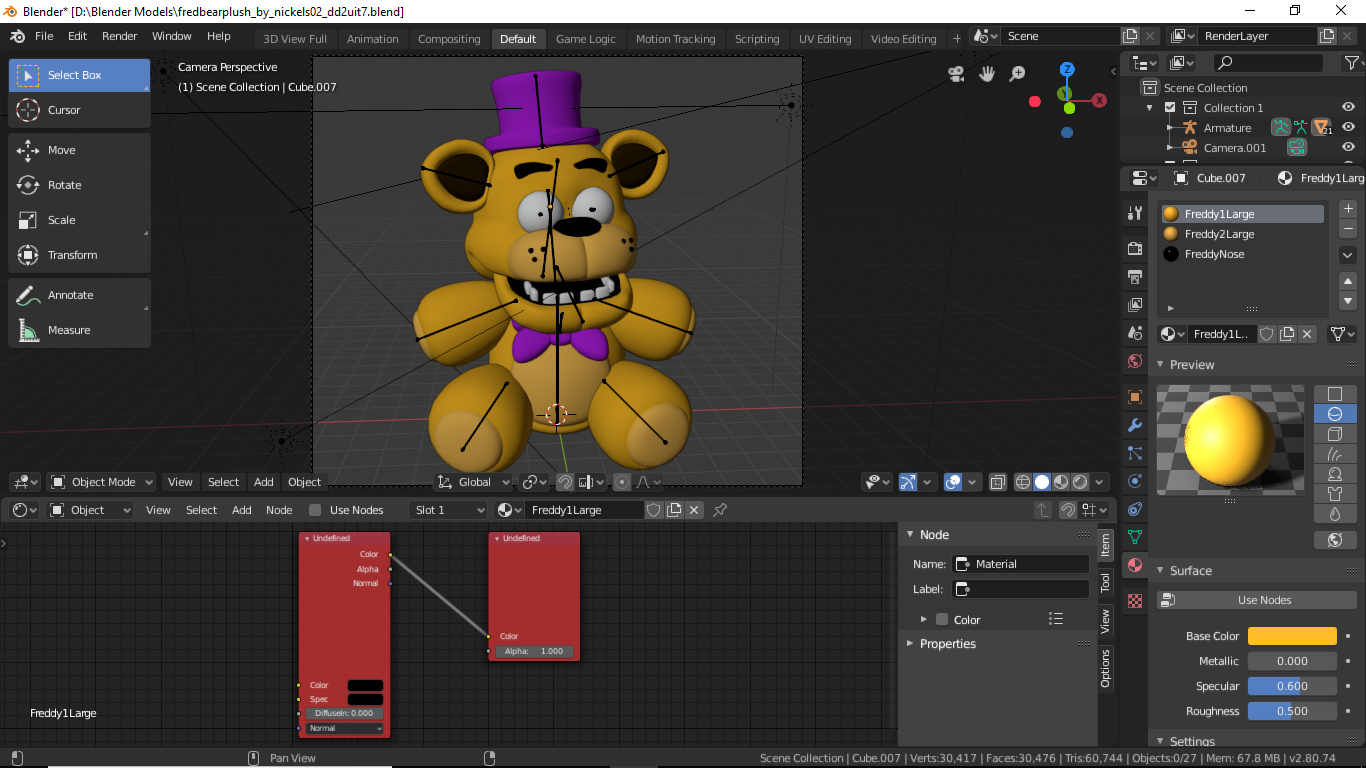Open the Object Mode dropdown

click(x=102, y=482)
